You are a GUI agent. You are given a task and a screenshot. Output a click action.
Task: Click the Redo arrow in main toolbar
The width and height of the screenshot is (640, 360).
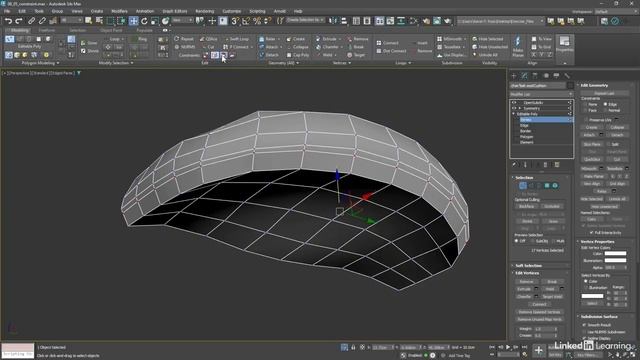click(19, 21)
